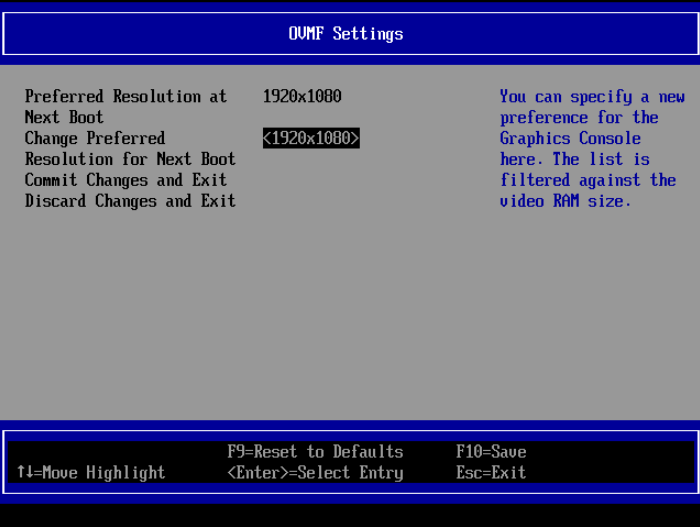This screenshot has width=700, height=527.
Task: Click the F9=Reset to Defaults hint
Action: (x=315, y=452)
